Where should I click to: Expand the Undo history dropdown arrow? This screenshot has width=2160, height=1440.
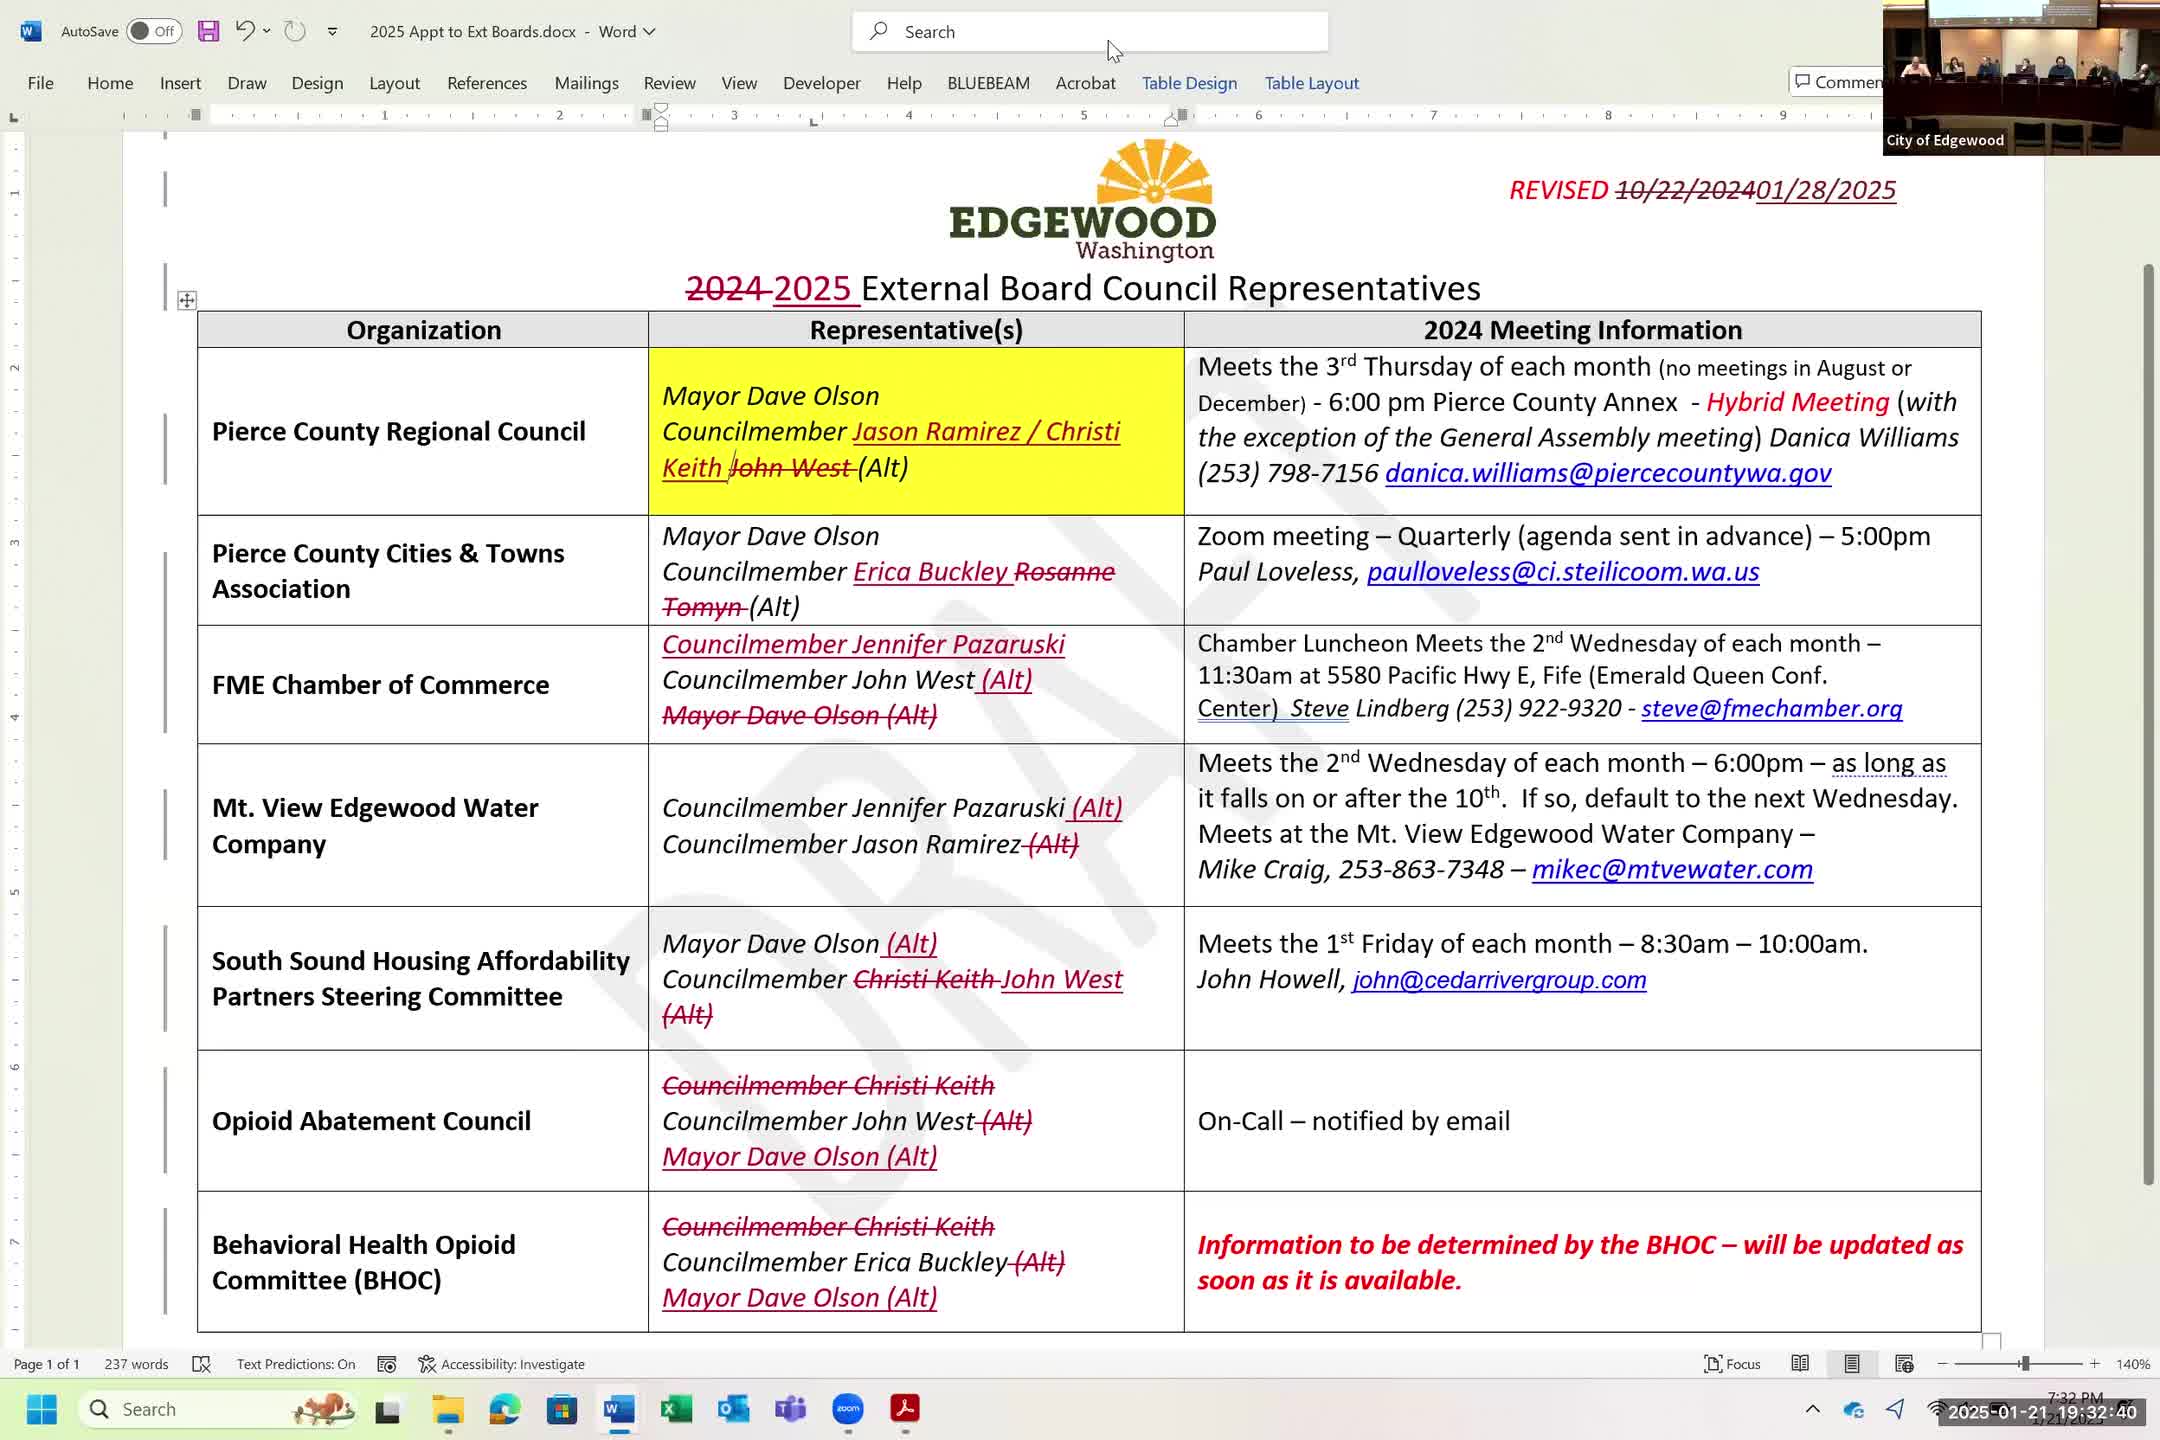point(267,31)
